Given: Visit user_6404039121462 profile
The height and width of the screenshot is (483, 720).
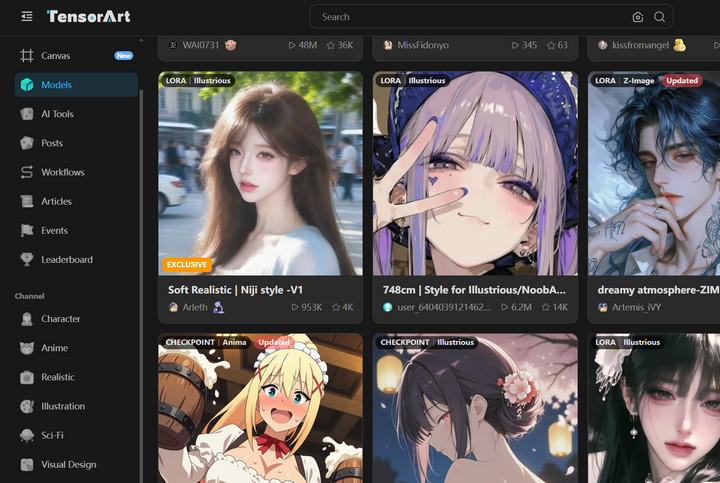Looking at the screenshot, I should click(x=444, y=307).
